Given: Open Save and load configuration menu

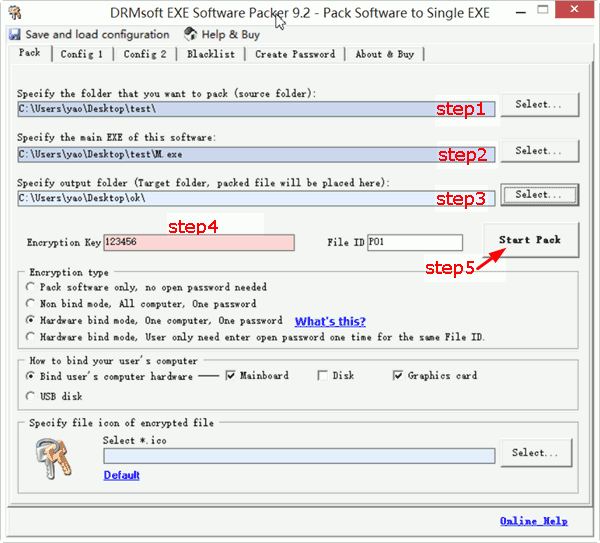Looking at the screenshot, I should pyautogui.click(x=97, y=34).
